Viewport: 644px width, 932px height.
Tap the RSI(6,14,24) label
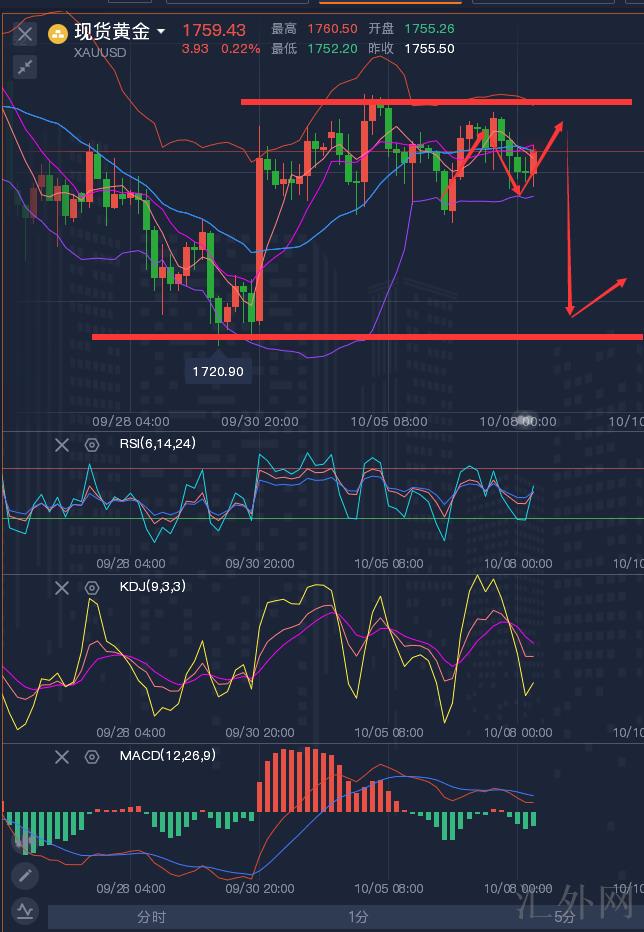click(x=158, y=443)
